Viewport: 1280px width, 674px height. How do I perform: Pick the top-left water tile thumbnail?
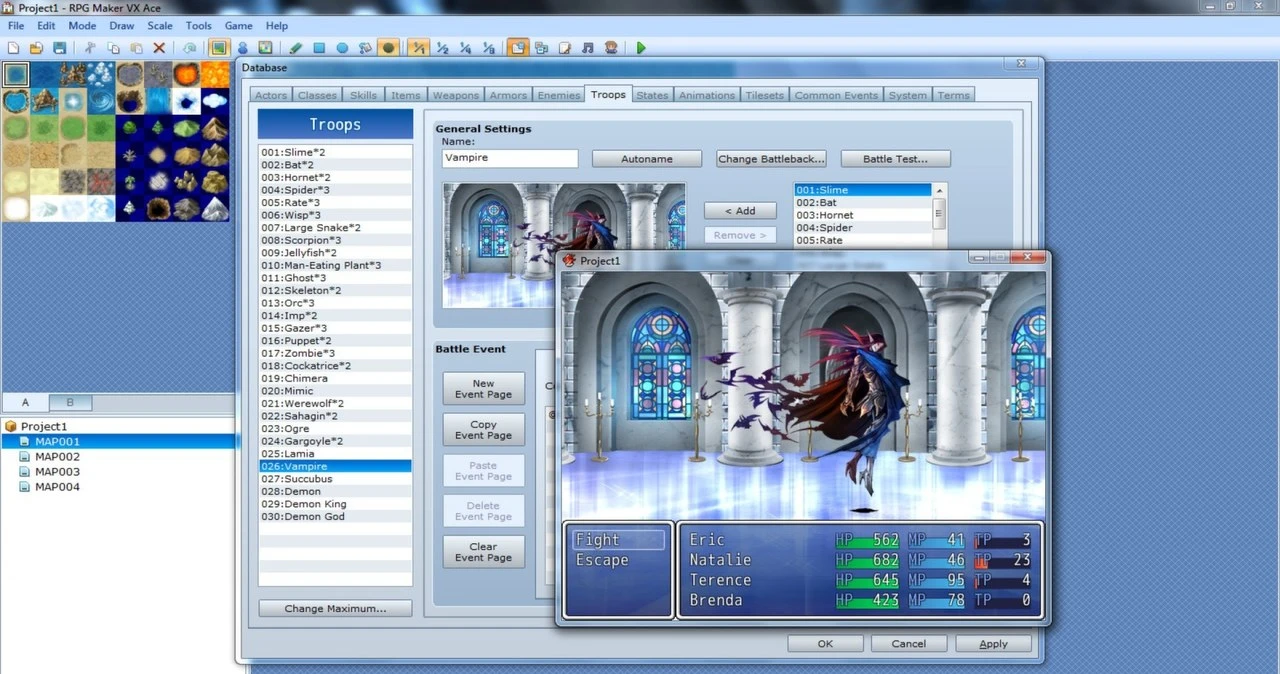pos(15,74)
